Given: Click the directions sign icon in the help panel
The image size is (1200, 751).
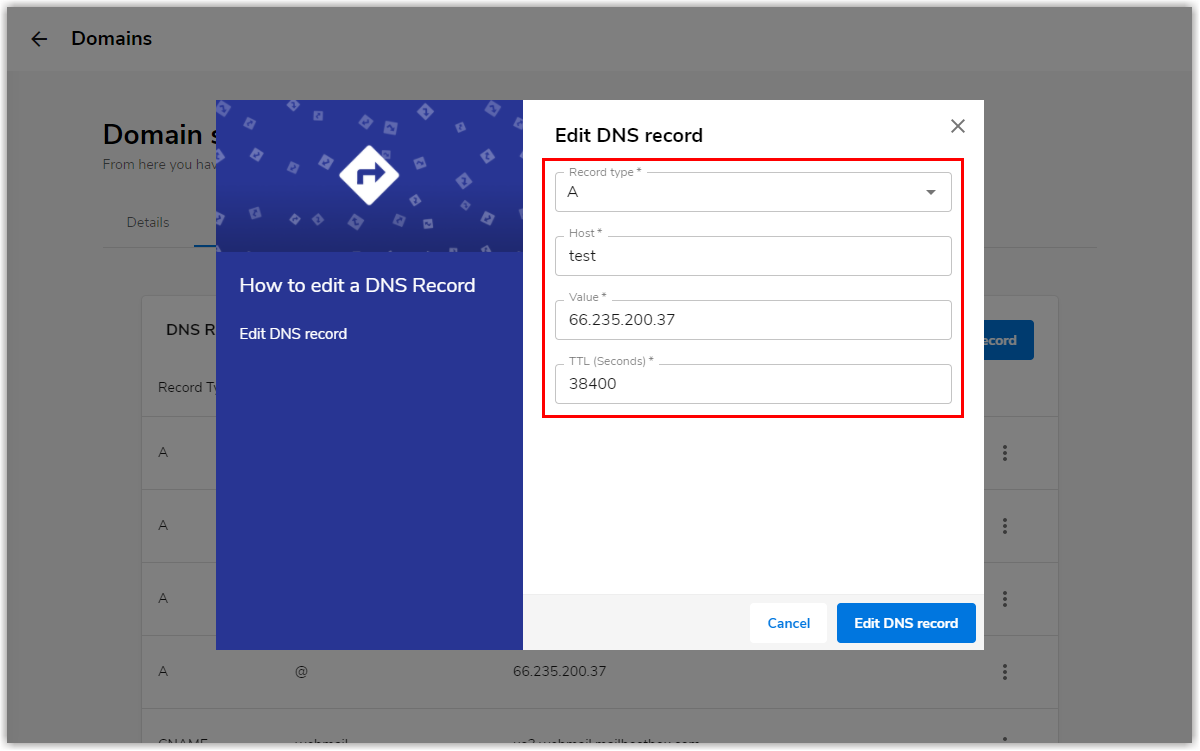Looking at the screenshot, I should pos(369,175).
